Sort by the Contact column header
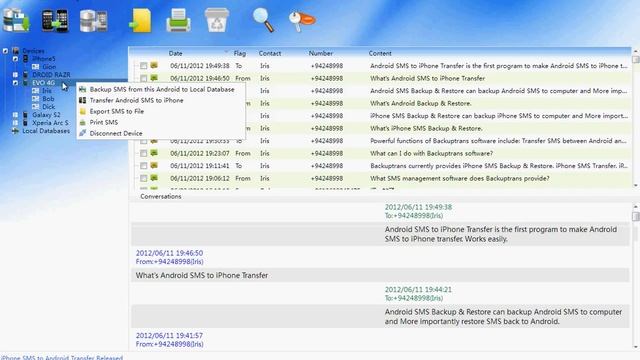 (269, 53)
